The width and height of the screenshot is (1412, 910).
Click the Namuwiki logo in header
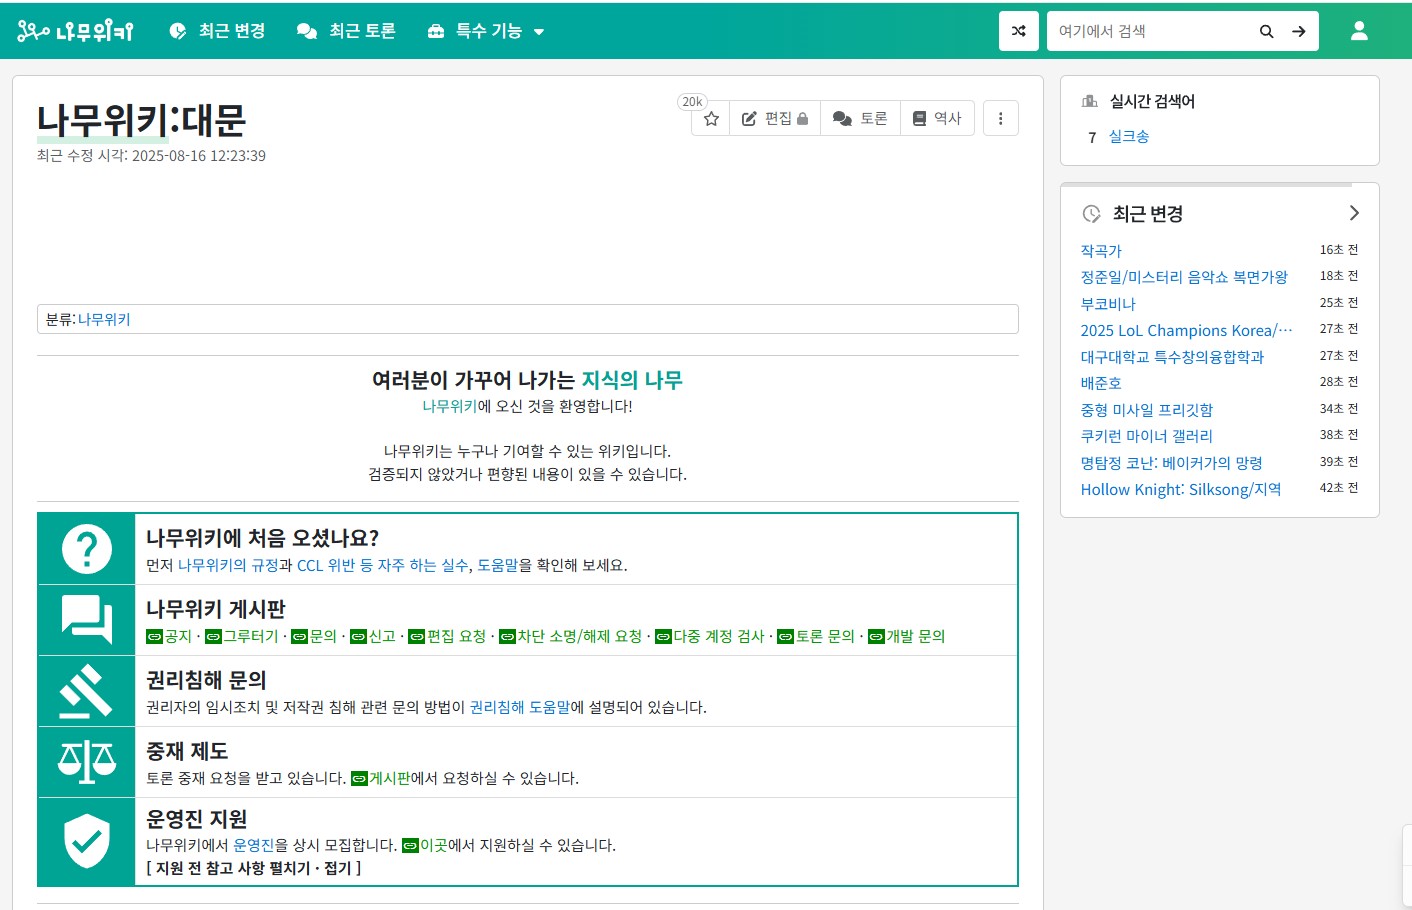click(x=75, y=31)
